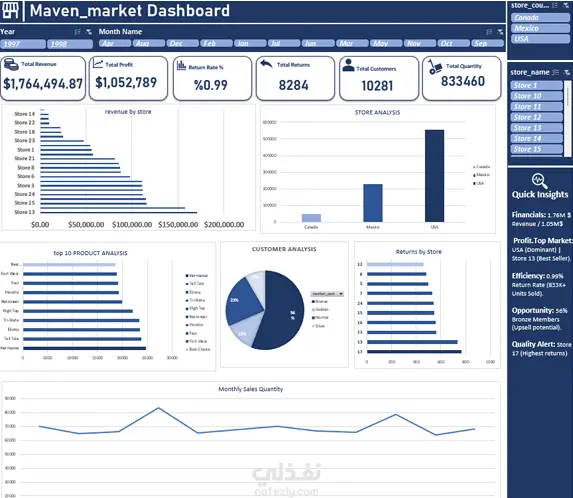Click the Monthly Sales Quantity chart title

[x=251, y=389]
